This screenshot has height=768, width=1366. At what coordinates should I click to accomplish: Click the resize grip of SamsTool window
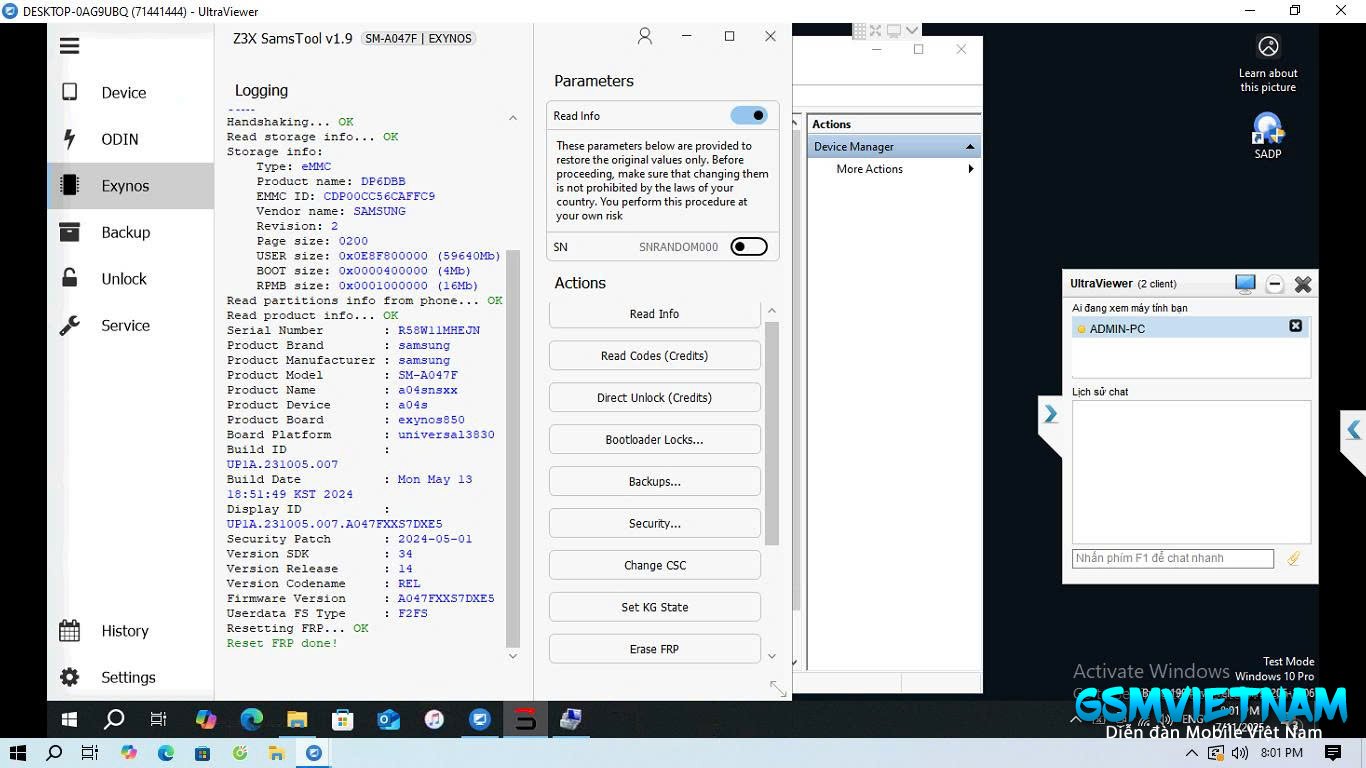778,688
